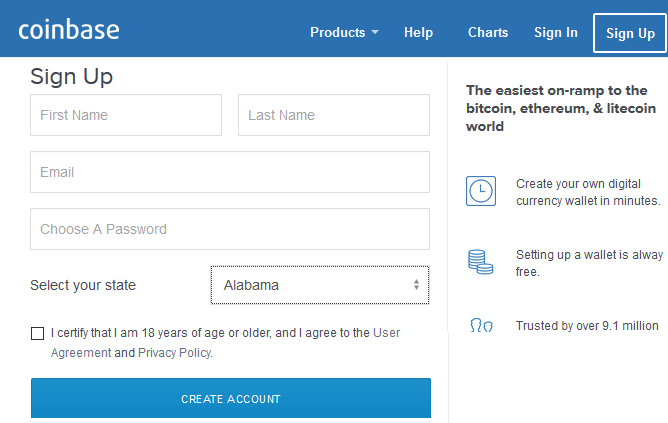Open the Sign In page
Image resolution: width=668 pixels, height=423 pixels.
click(556, 32)
